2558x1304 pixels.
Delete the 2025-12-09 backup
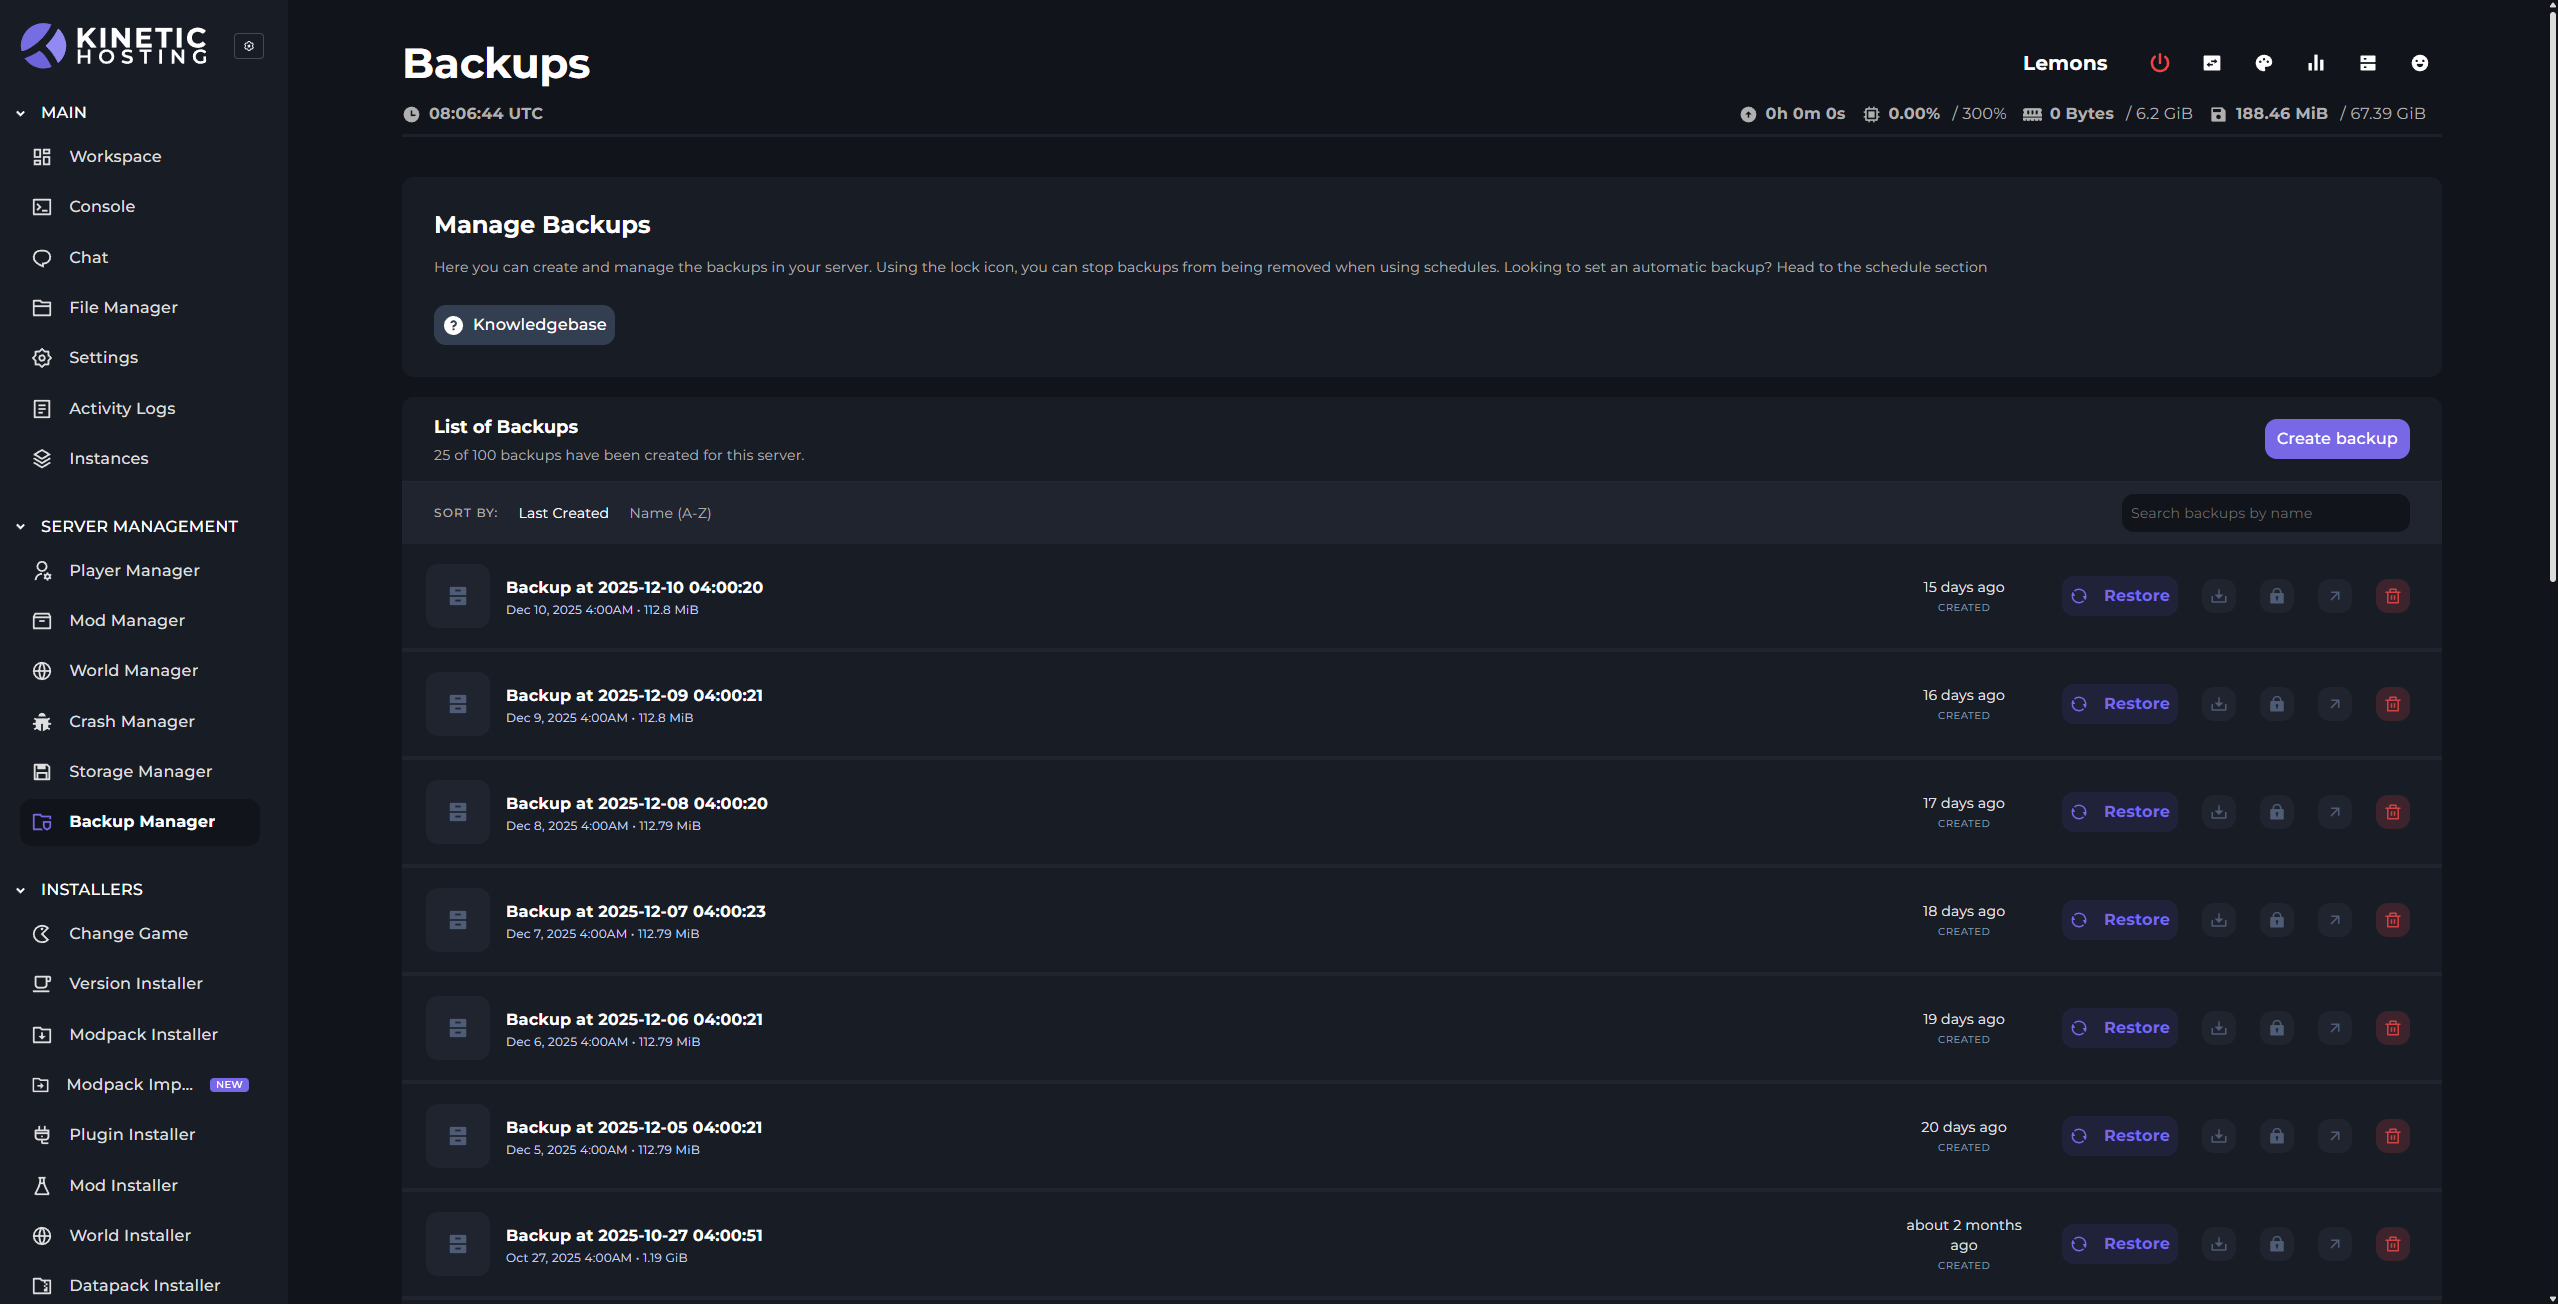[x=2392, y=704]
